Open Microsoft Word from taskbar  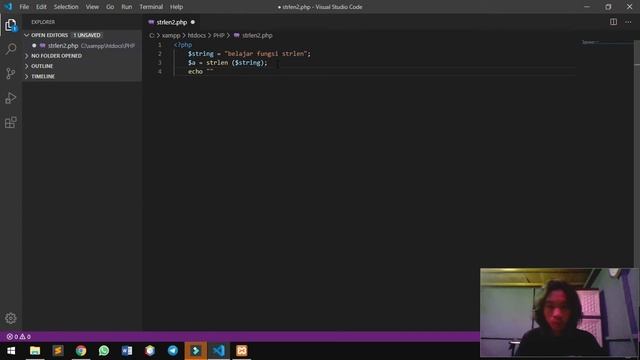[127, 351]
